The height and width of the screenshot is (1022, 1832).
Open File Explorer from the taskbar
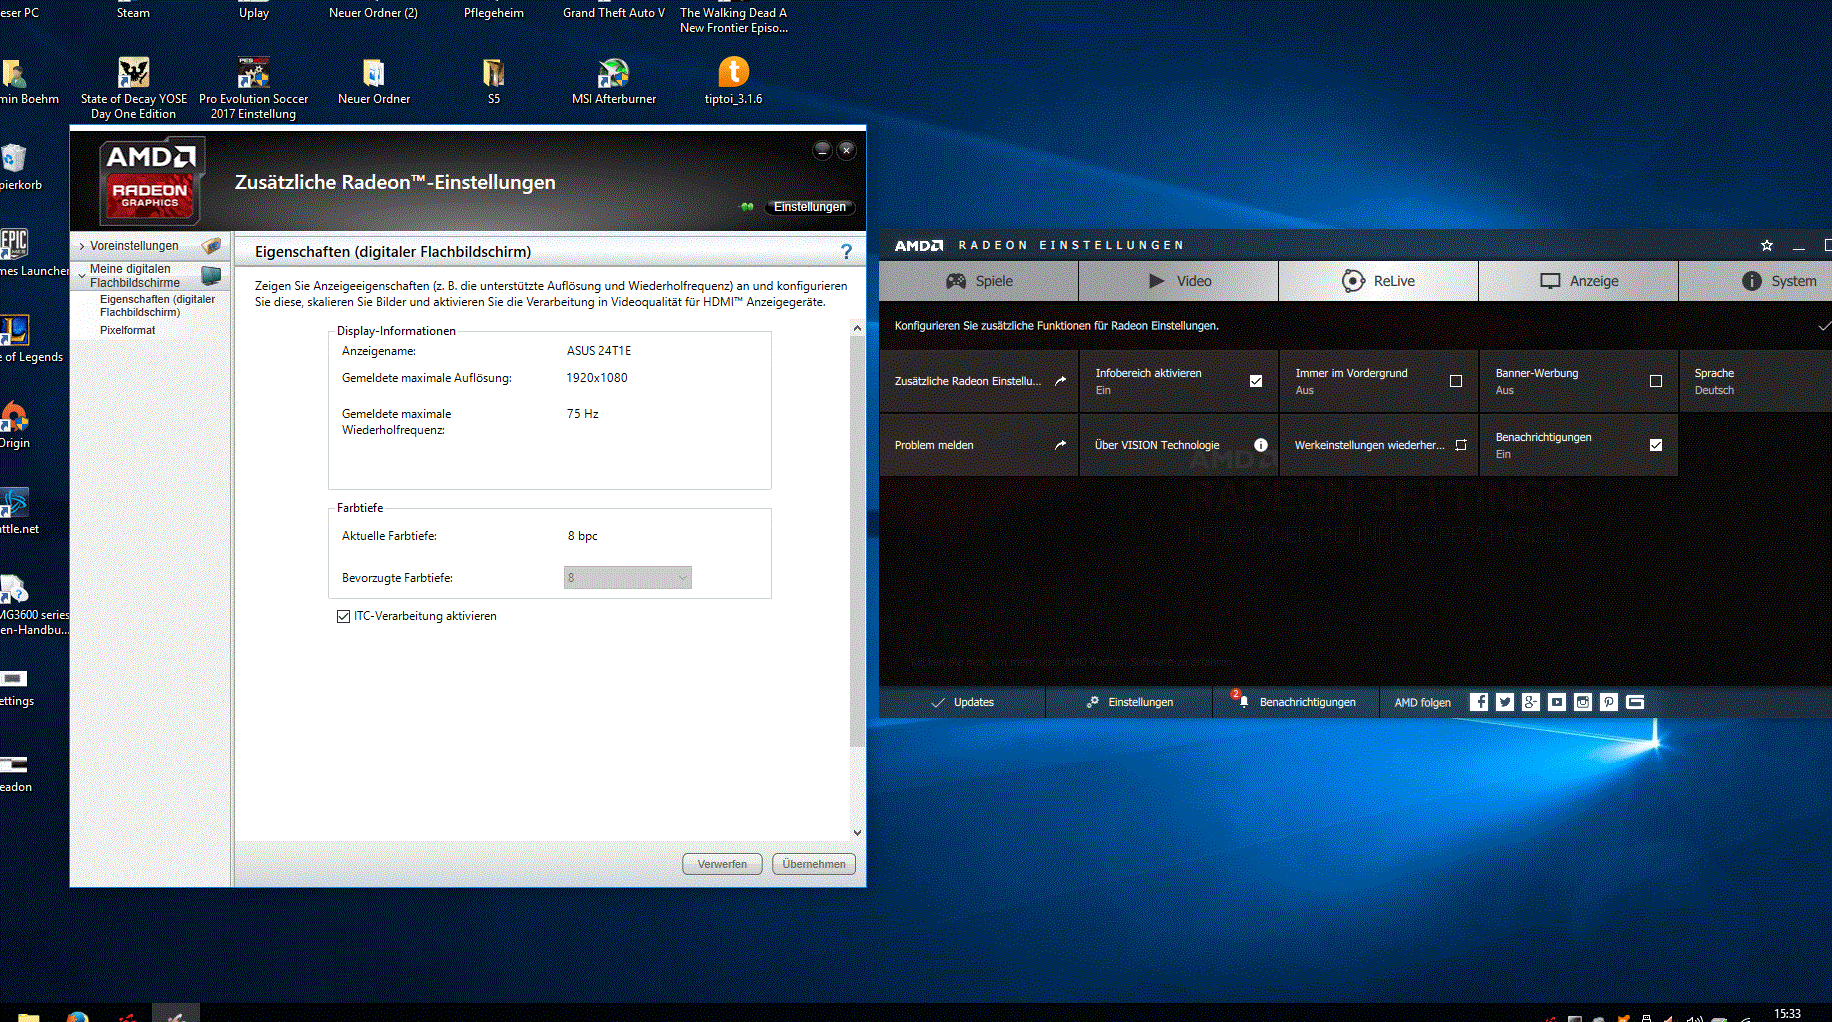pos(28,1015)
